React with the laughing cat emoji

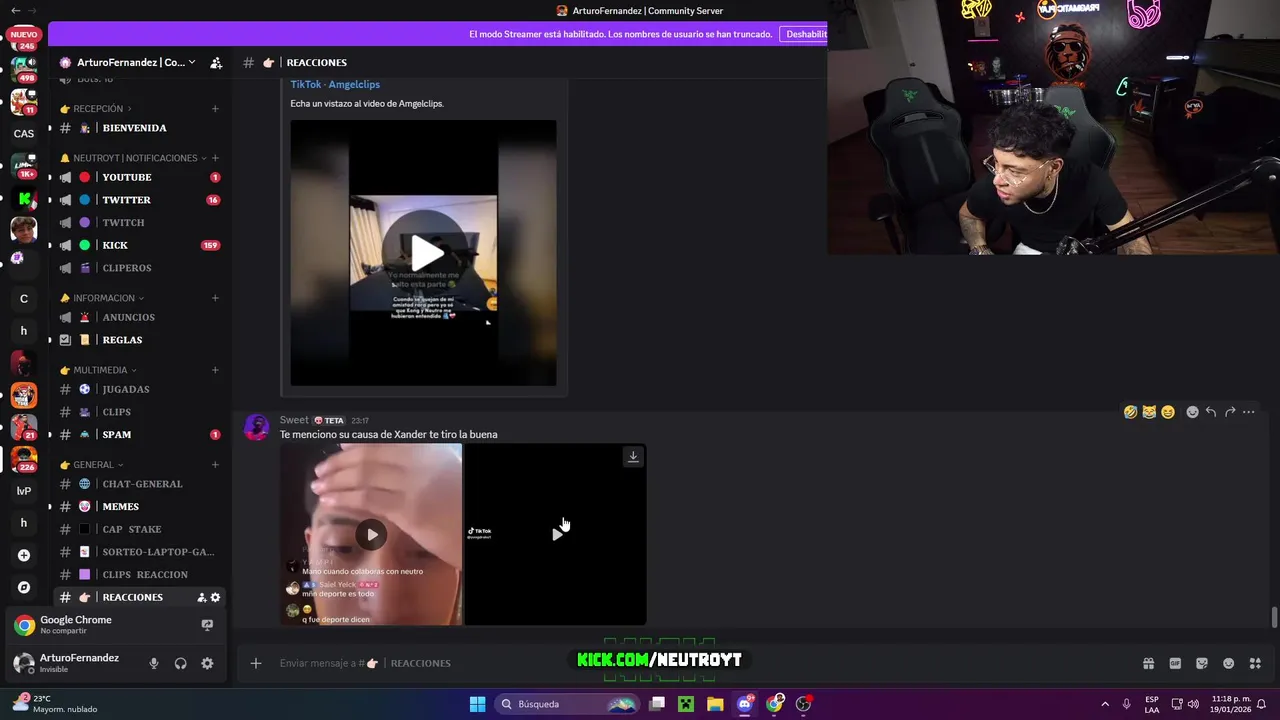click(1149, 412)
